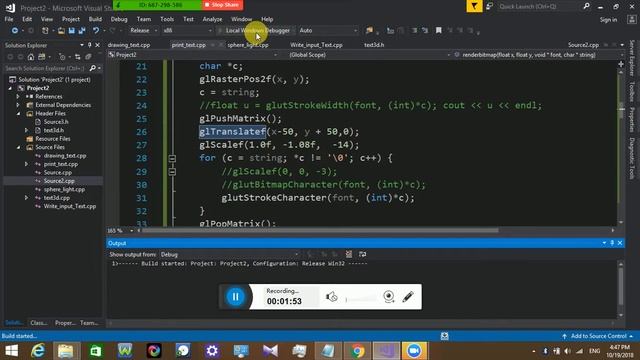Viewport: 640px width, 360px height.
Task: Click the notifications filter flag icon
Action: click(474, 6)
